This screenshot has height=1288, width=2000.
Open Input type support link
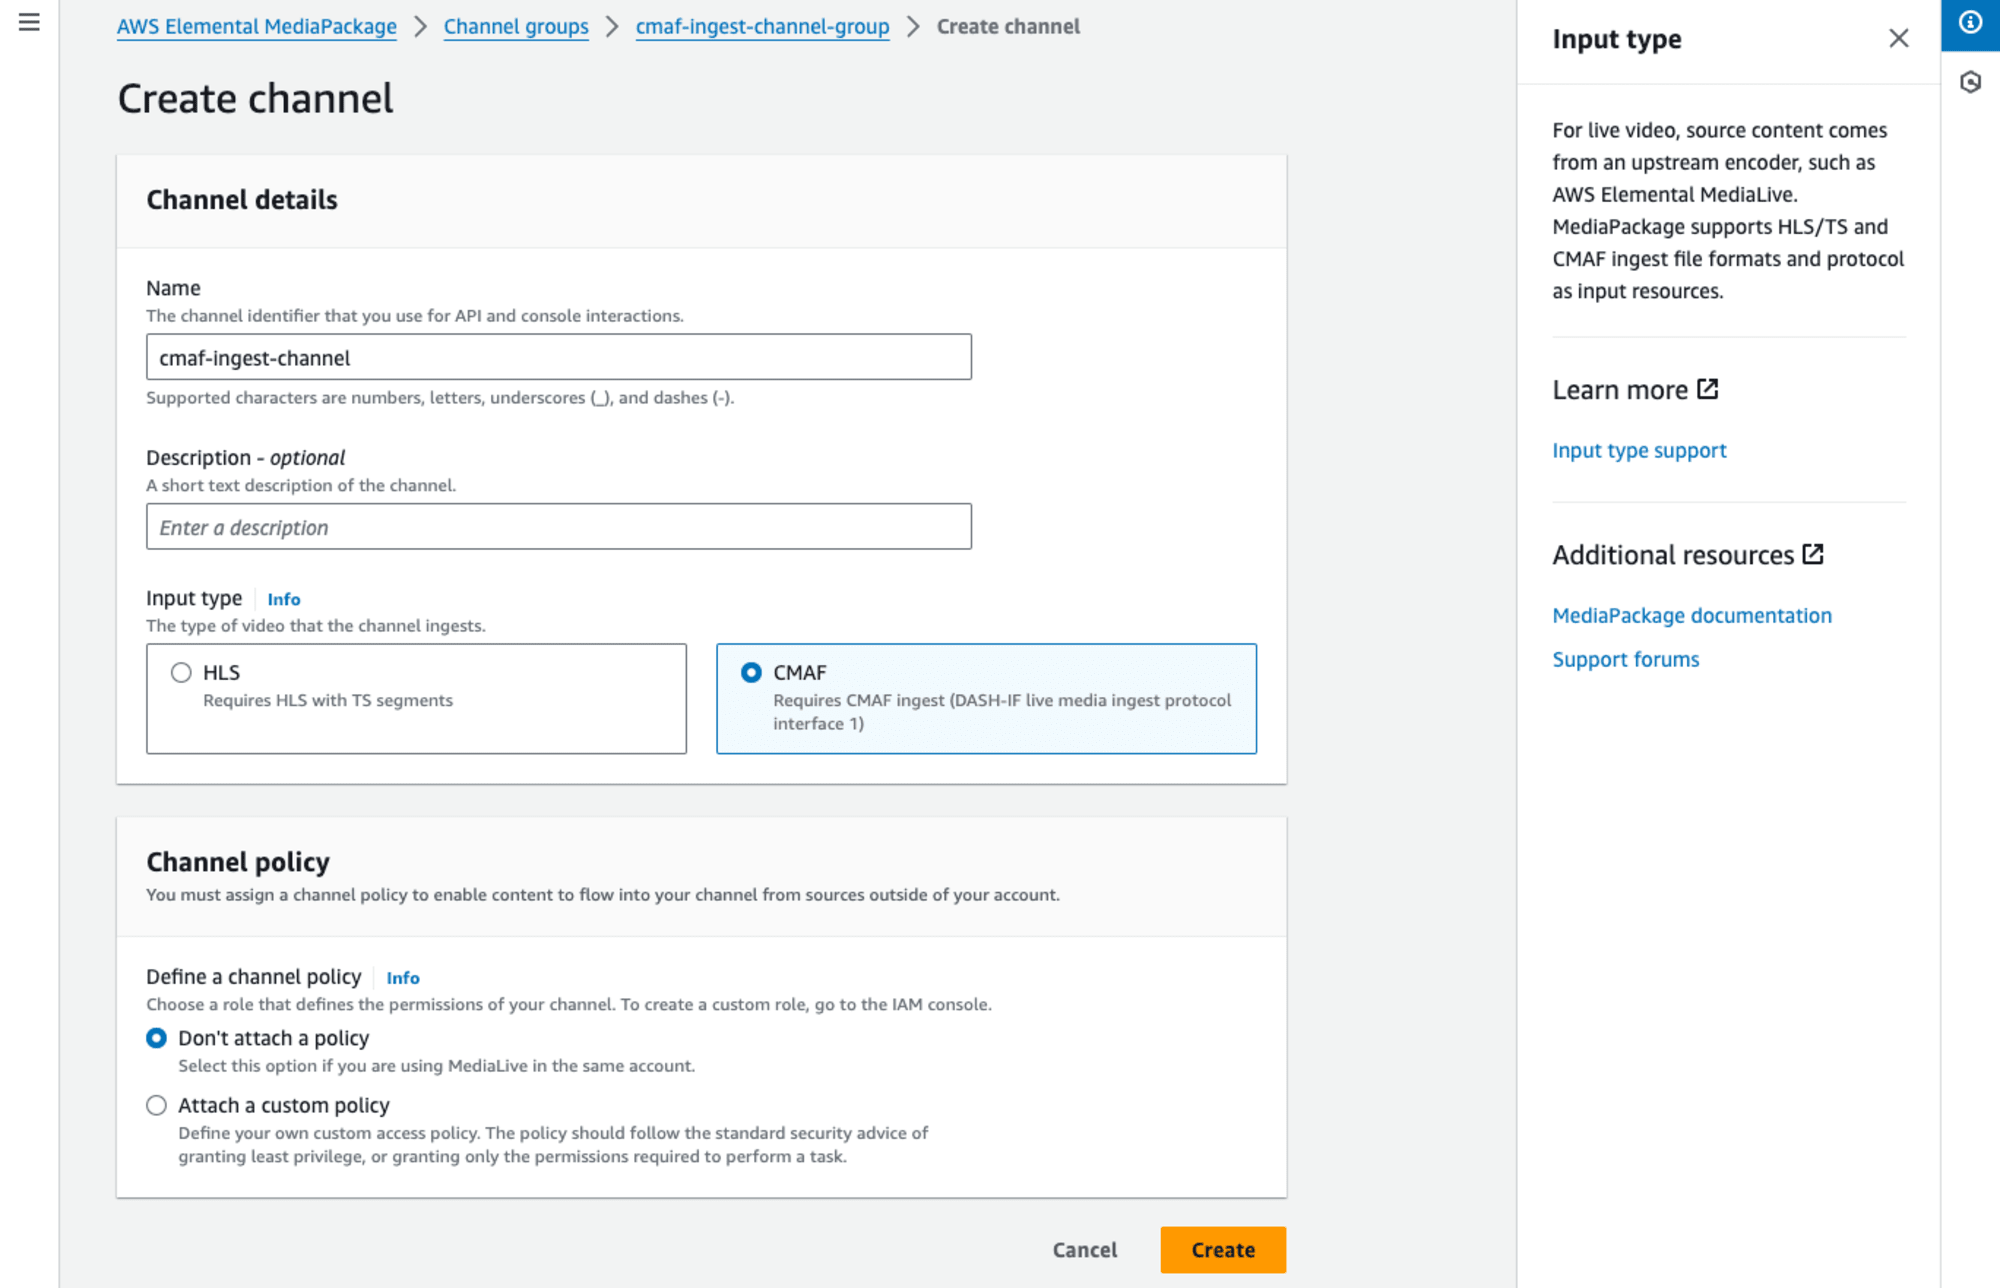tap(1639, 450)
